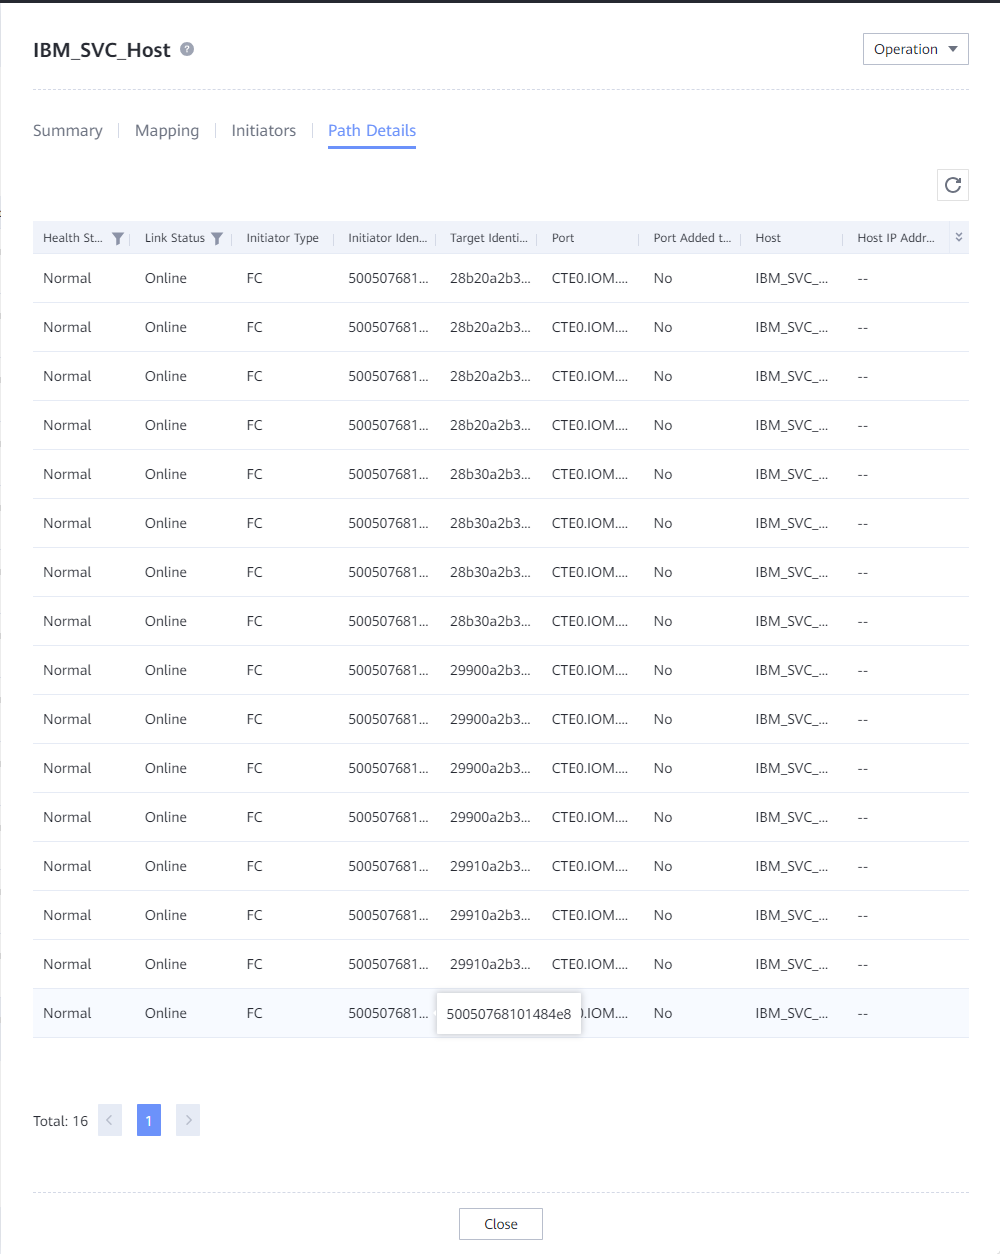Viewport: 1000px width, 1254px height.
Task: Select the Path Details tab
Action: pyautogui.click(x=372, y=130)
